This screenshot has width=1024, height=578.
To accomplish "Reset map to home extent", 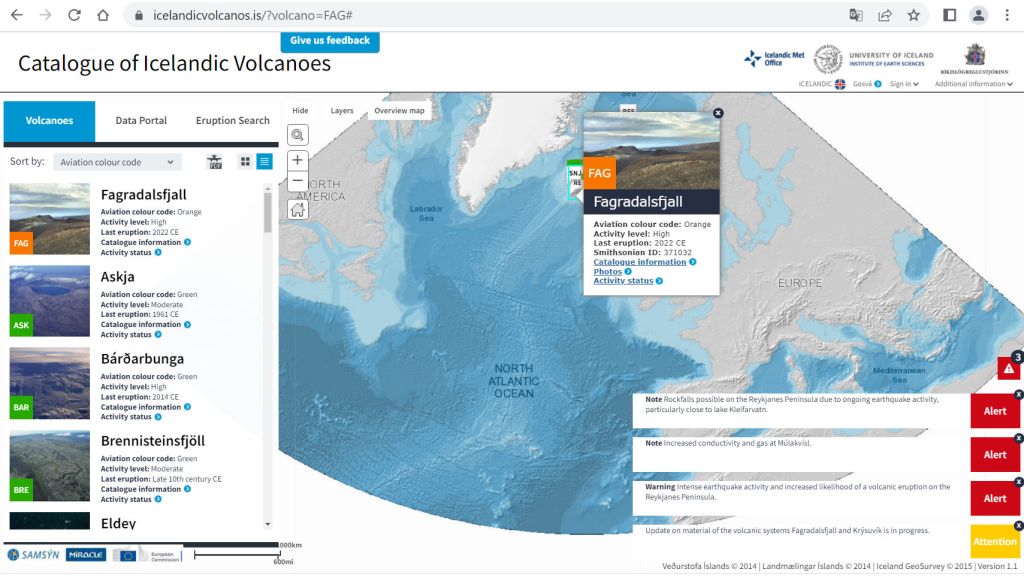I will tap(297, 209).
